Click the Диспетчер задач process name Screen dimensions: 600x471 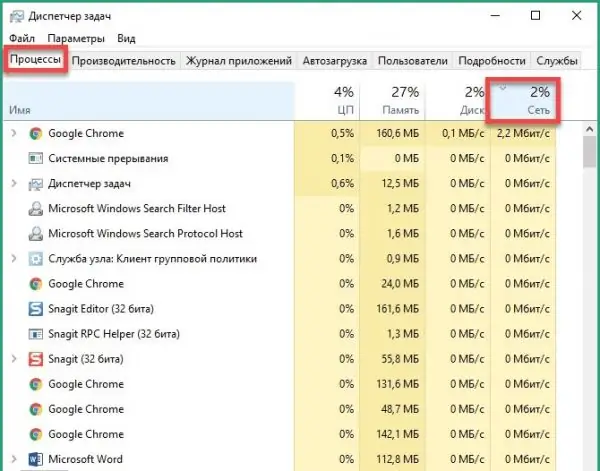(89, 184)
